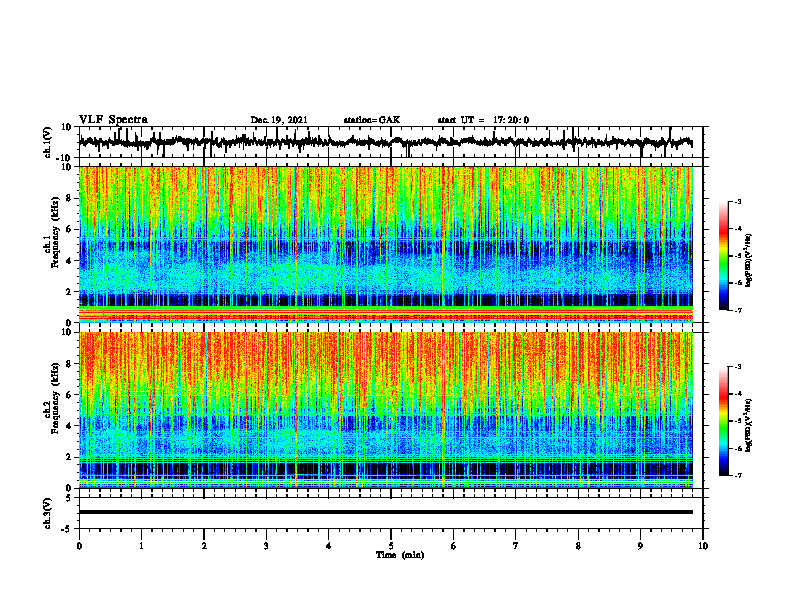Click the ch.3(V) axis label
The image size is (792, 612).
(48, 513)
